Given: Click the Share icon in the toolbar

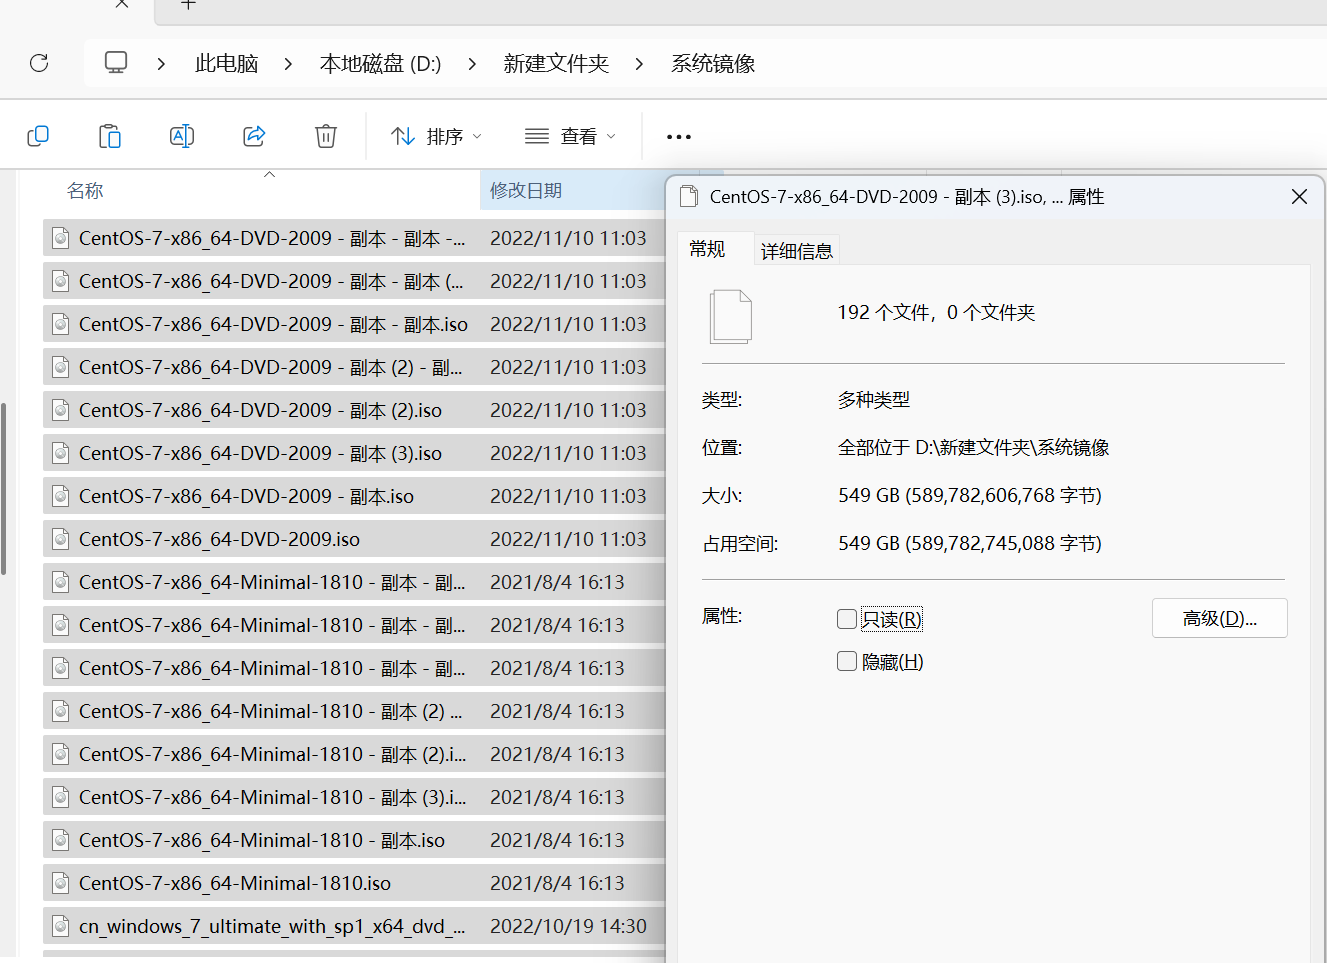Looking at the screenshot, I should (x=254, y=136).
